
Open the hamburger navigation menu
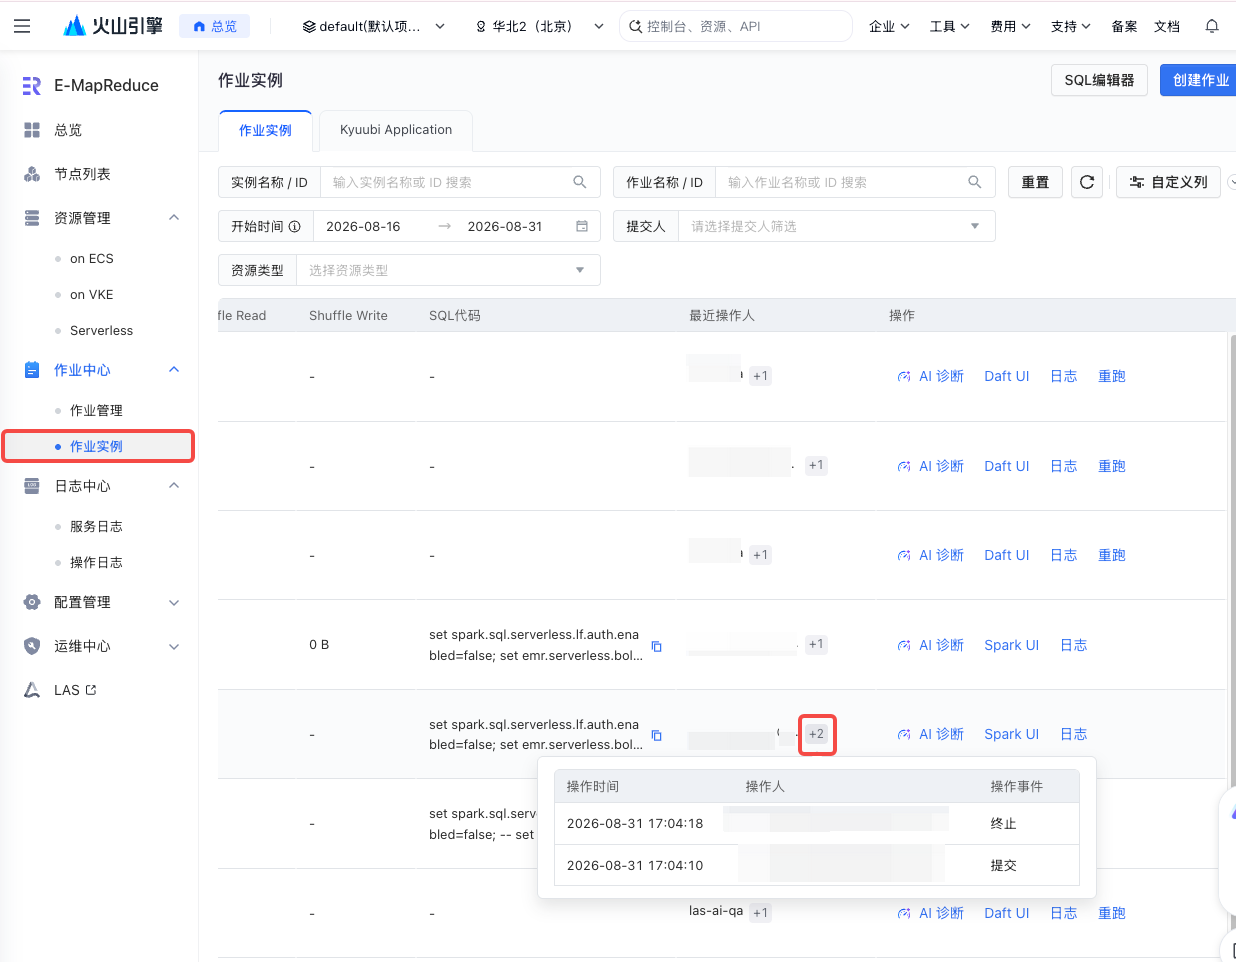point(22,26)
